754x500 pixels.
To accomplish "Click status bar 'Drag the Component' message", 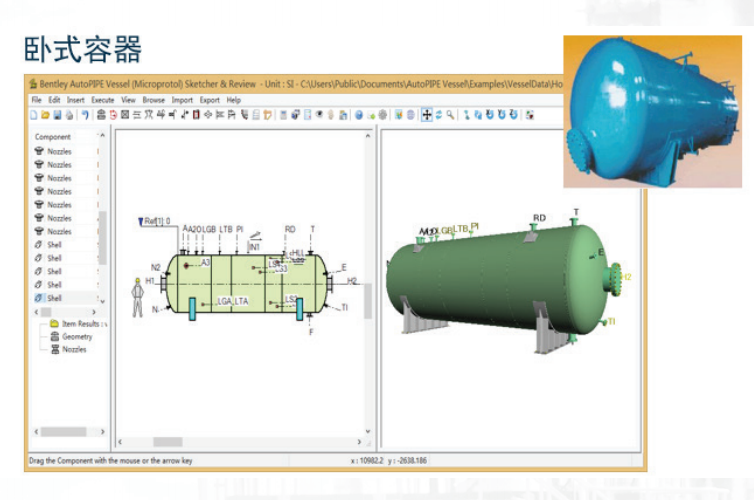I will 111,461.
